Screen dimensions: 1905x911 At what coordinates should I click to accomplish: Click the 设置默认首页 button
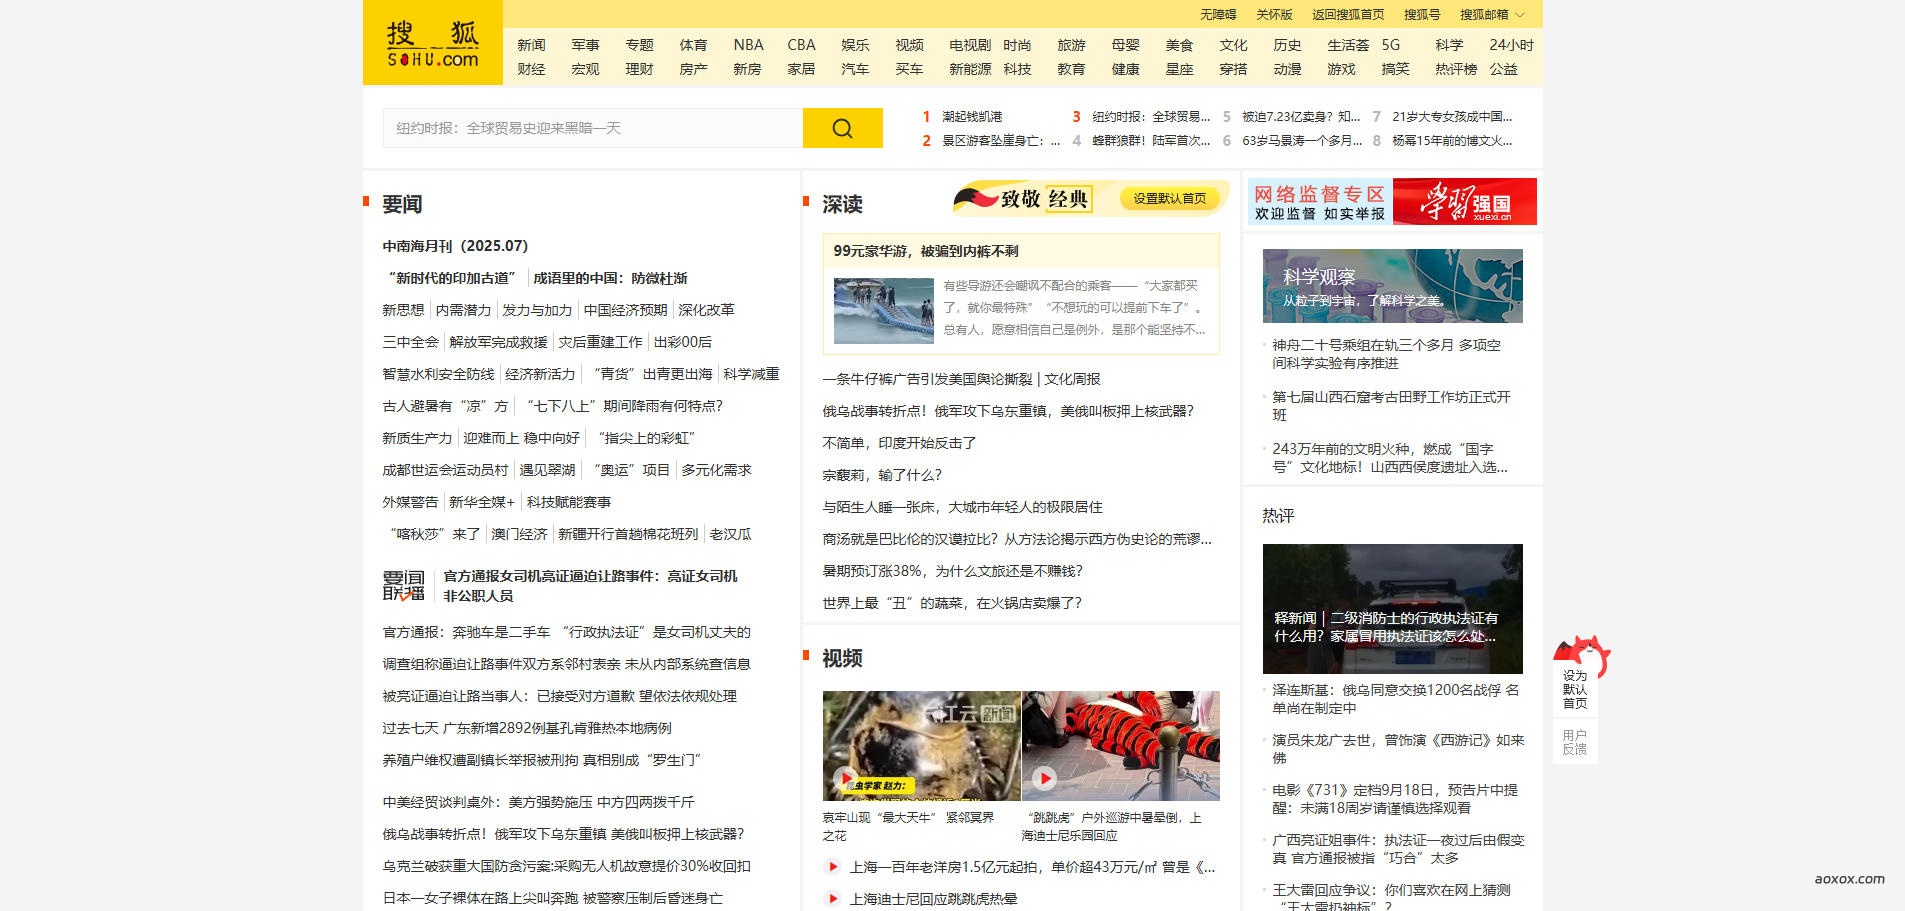pos(1169,199)
